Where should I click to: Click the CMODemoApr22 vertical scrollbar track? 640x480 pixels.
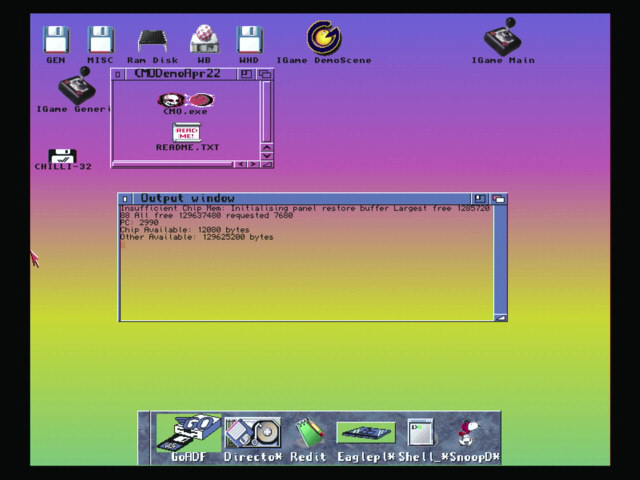[x=267, y=111]
